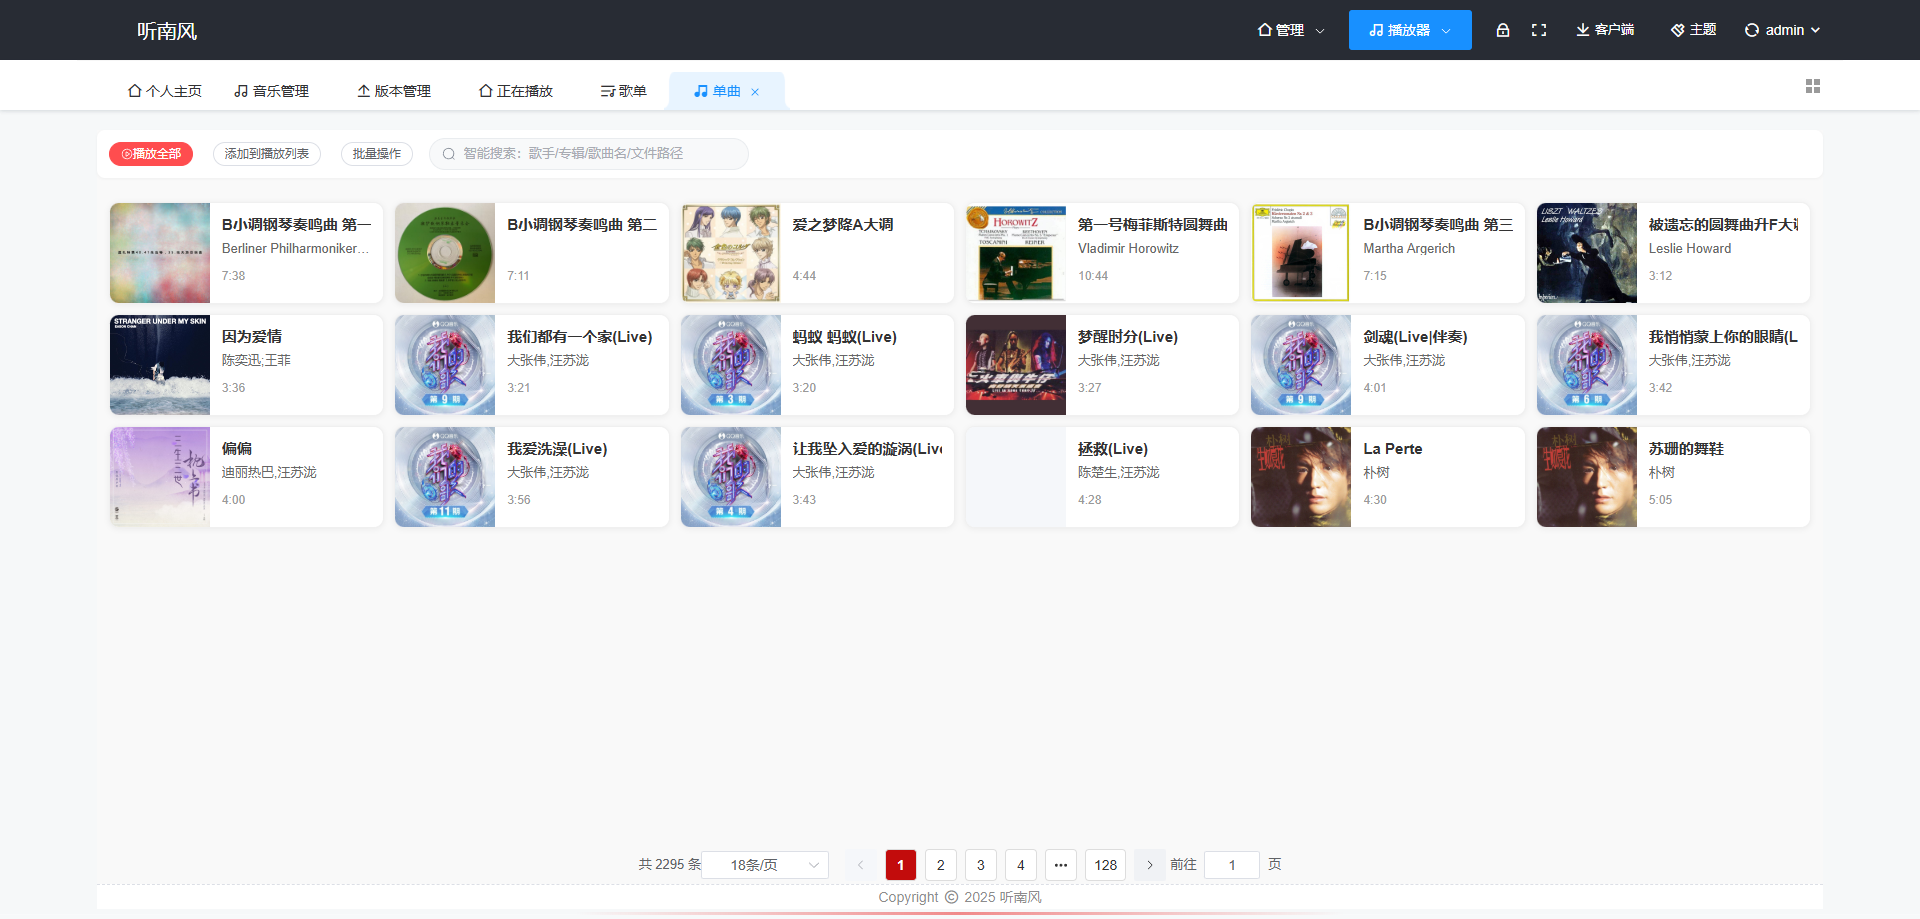Go to page 4

(x=1021, y=865)
